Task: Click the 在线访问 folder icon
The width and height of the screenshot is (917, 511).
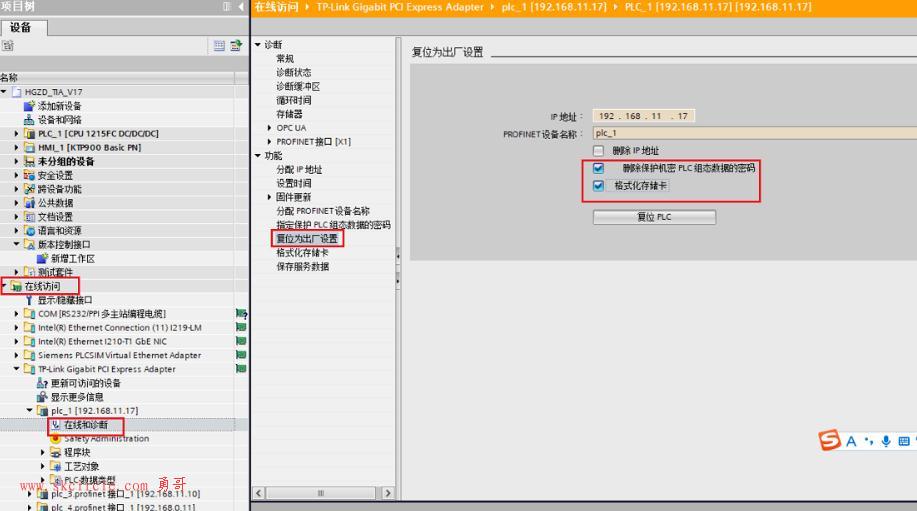Action: click(x=16, y=286)
